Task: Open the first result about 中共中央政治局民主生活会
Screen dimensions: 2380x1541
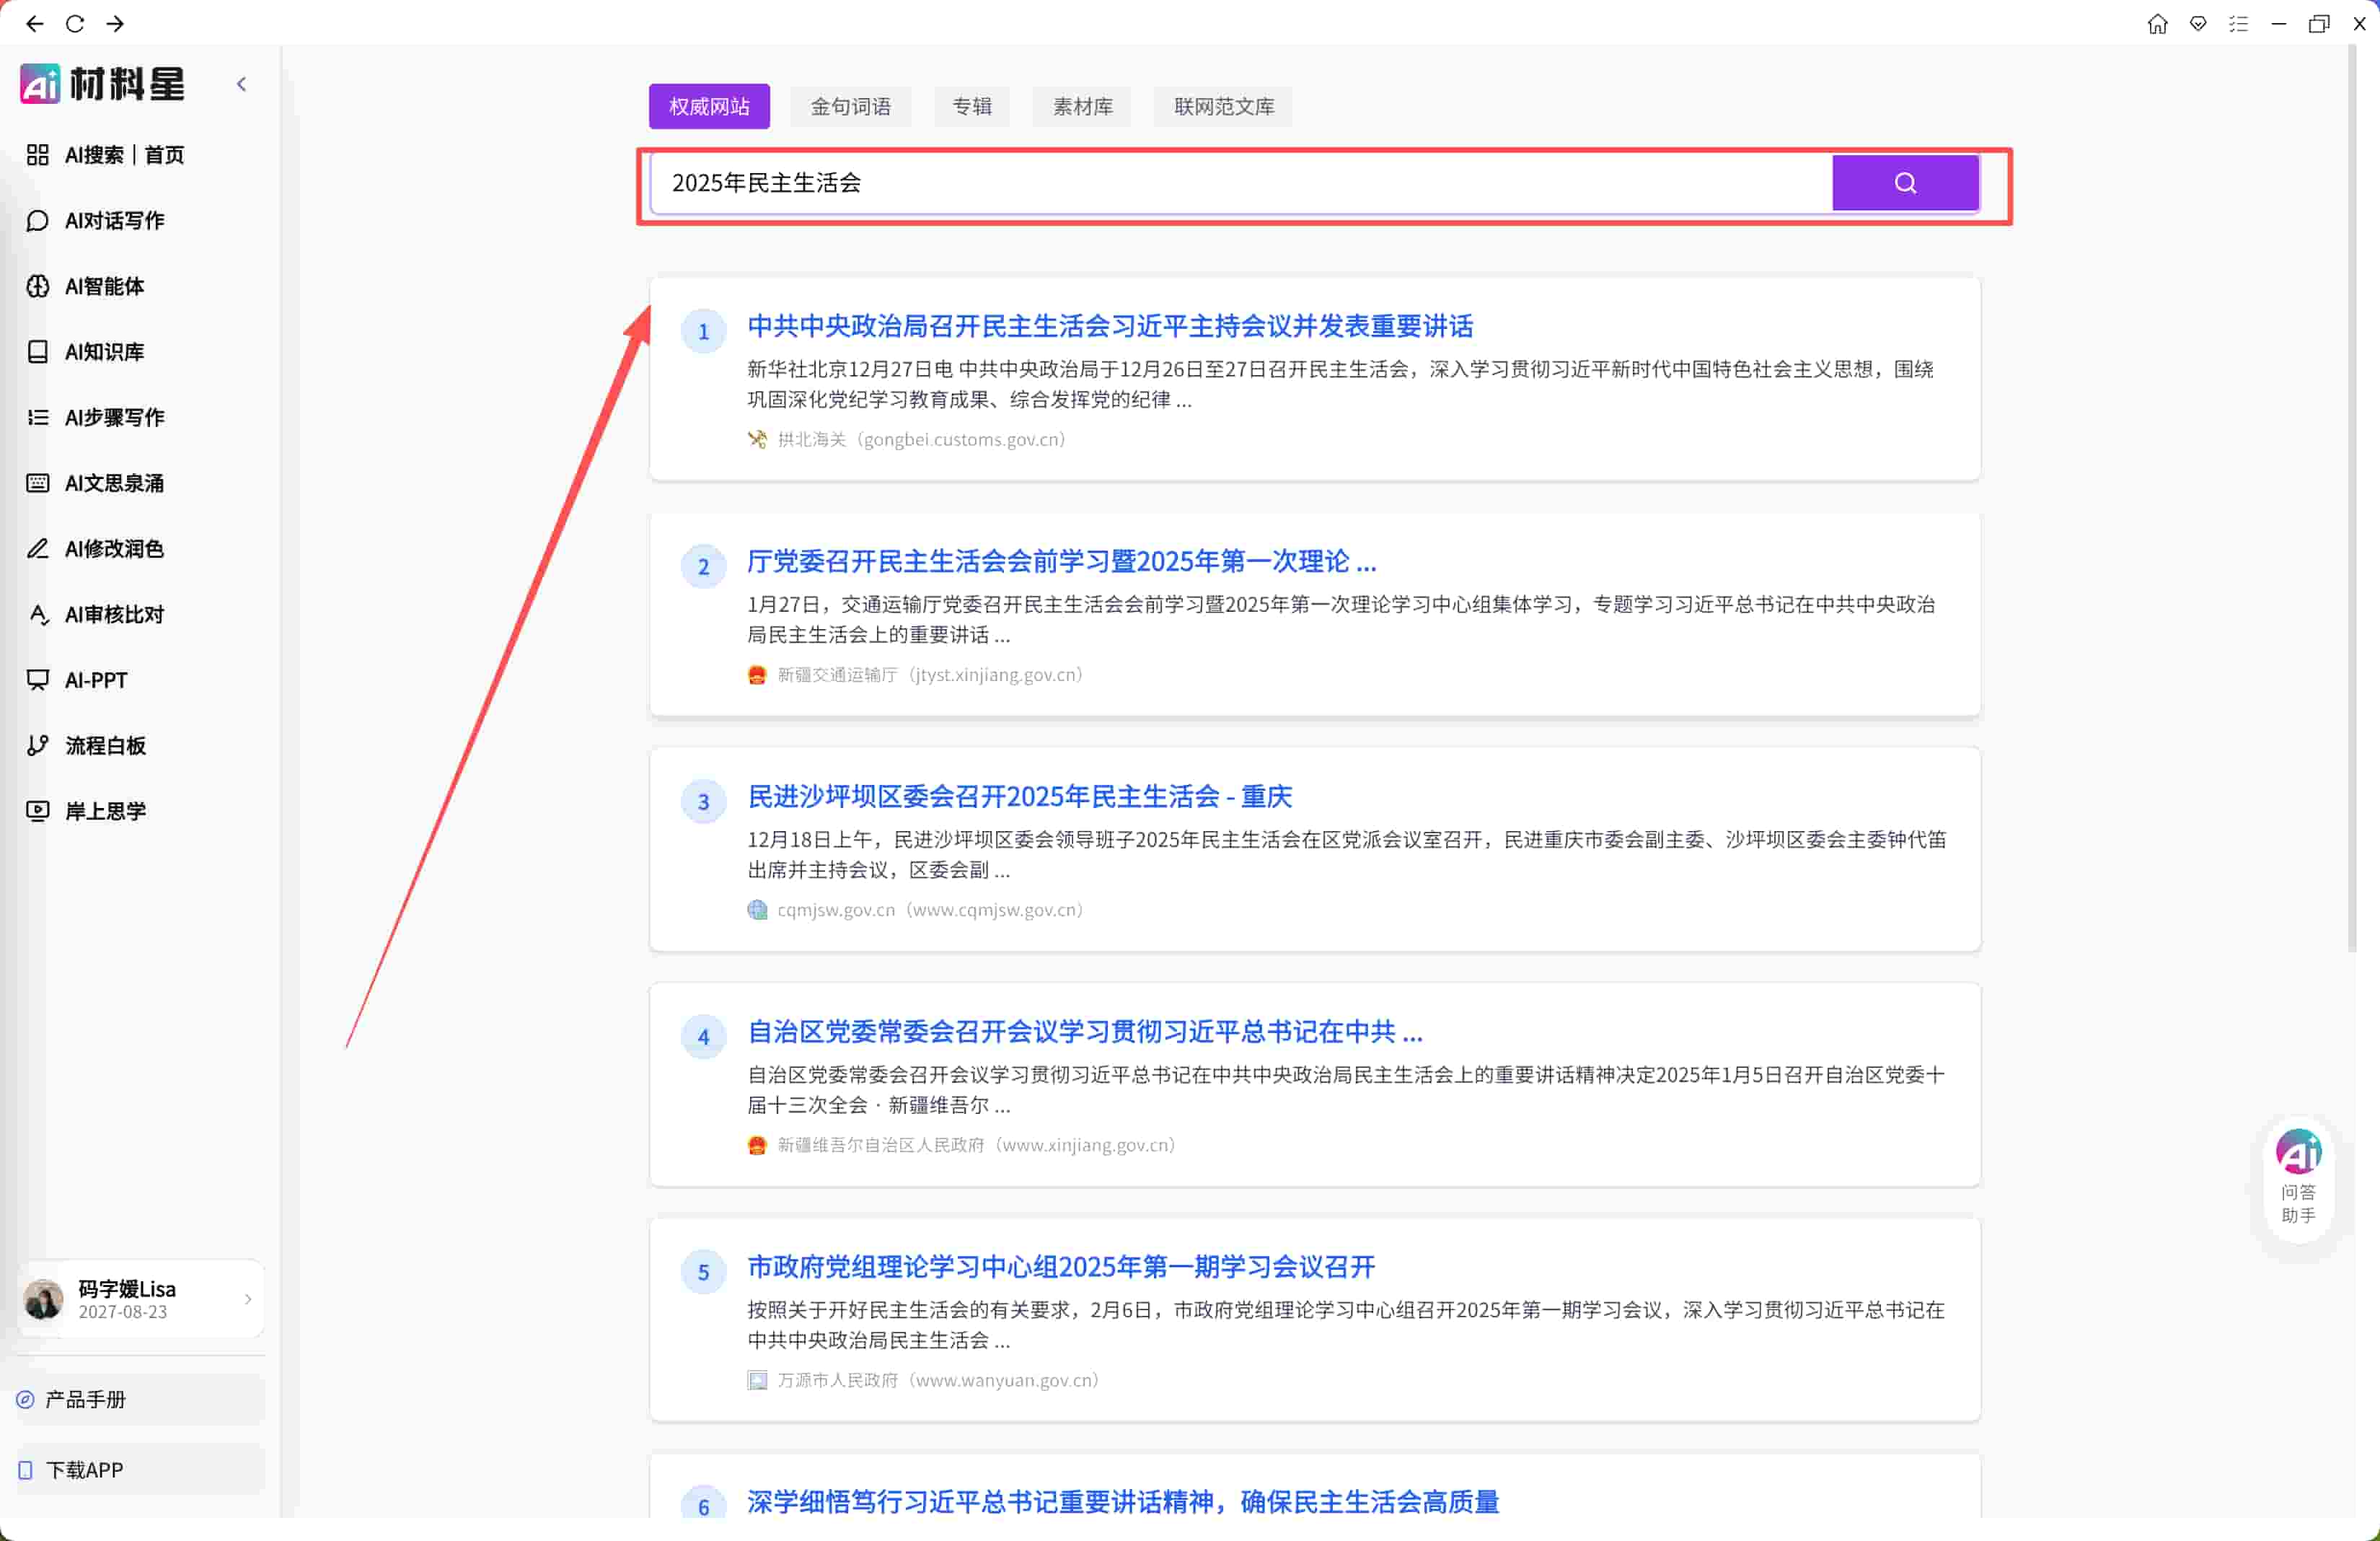Action: (1109, 326)
